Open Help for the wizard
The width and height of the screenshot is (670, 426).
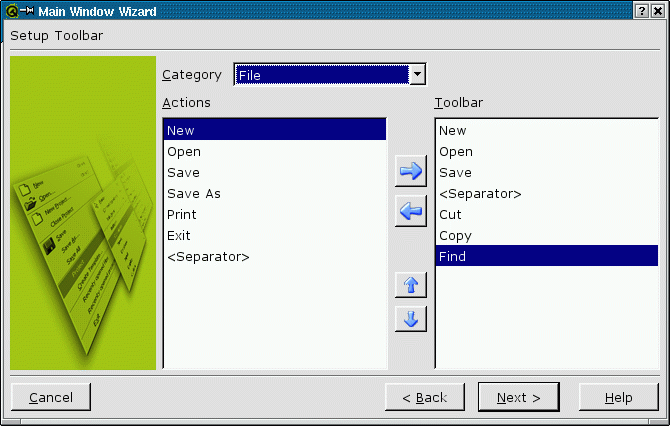618,397
